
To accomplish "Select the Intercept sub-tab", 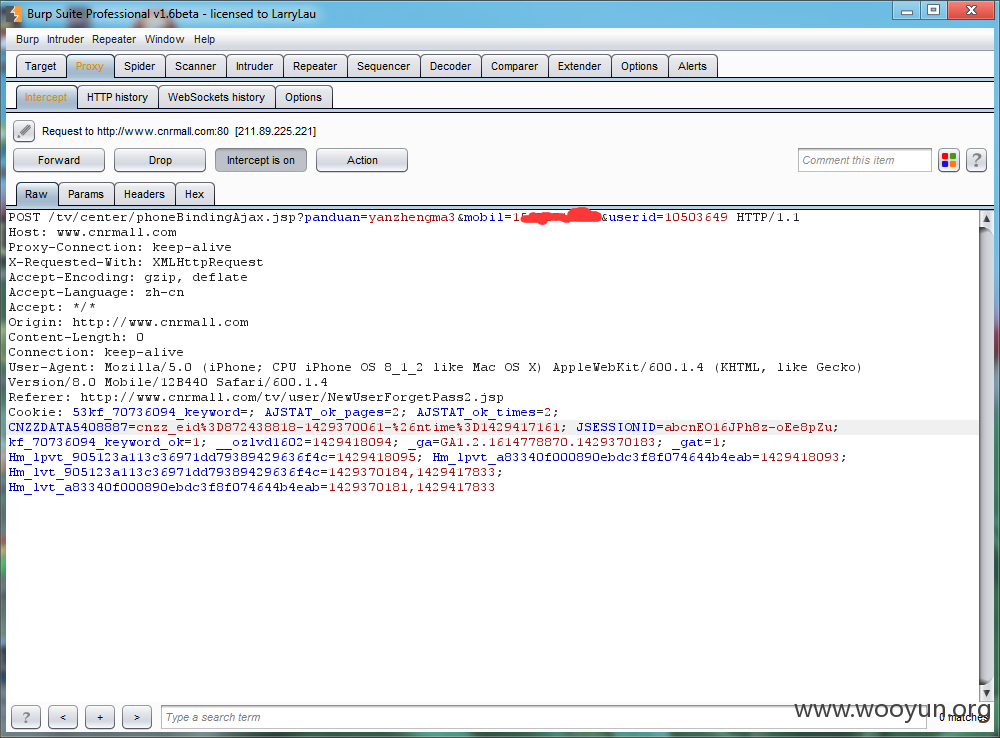I will click(x=46, y=97).
